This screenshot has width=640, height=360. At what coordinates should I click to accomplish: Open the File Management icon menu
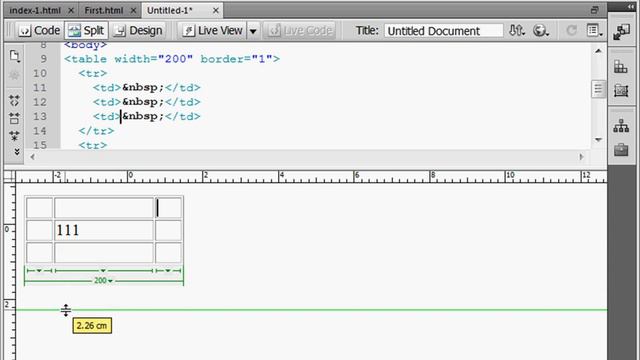click(517, 31)
